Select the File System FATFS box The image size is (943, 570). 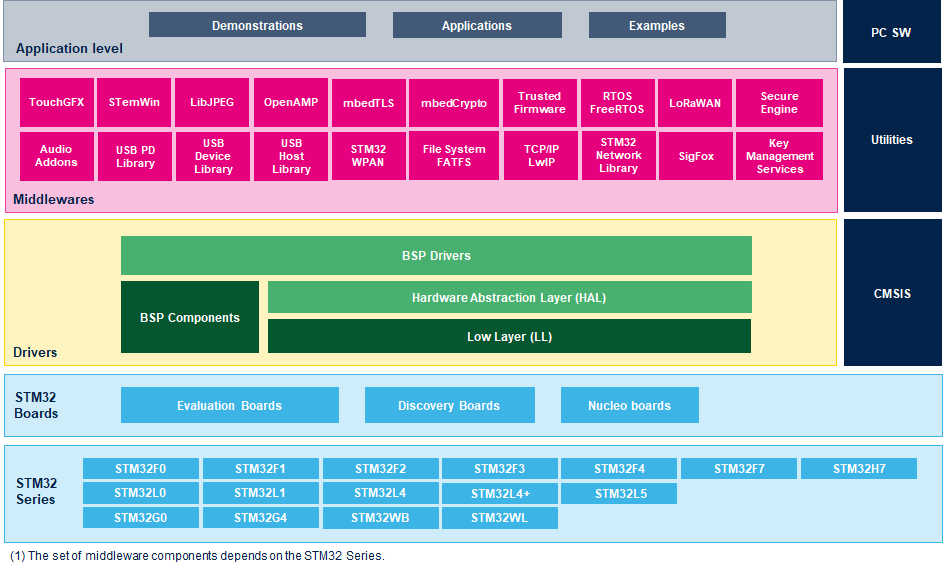pos(454,156)
